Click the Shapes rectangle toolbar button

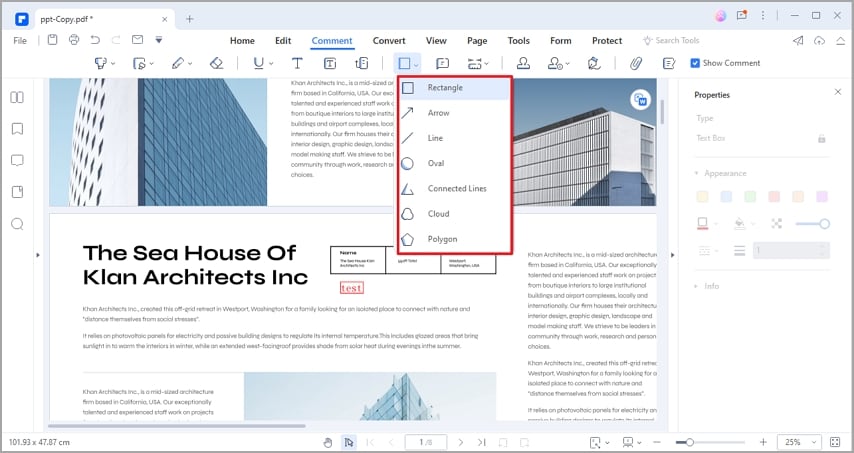(x=404, y=64)
